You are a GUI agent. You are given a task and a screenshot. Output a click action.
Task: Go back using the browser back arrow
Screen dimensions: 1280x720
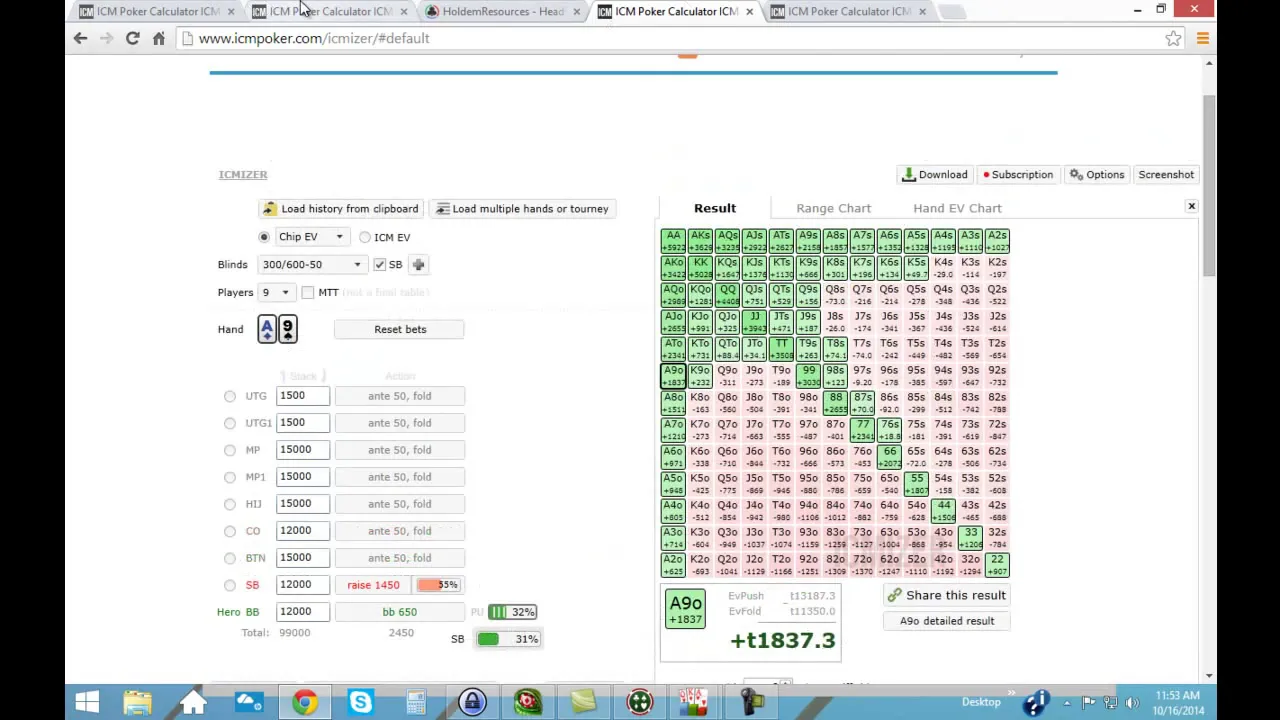[80, 38]
